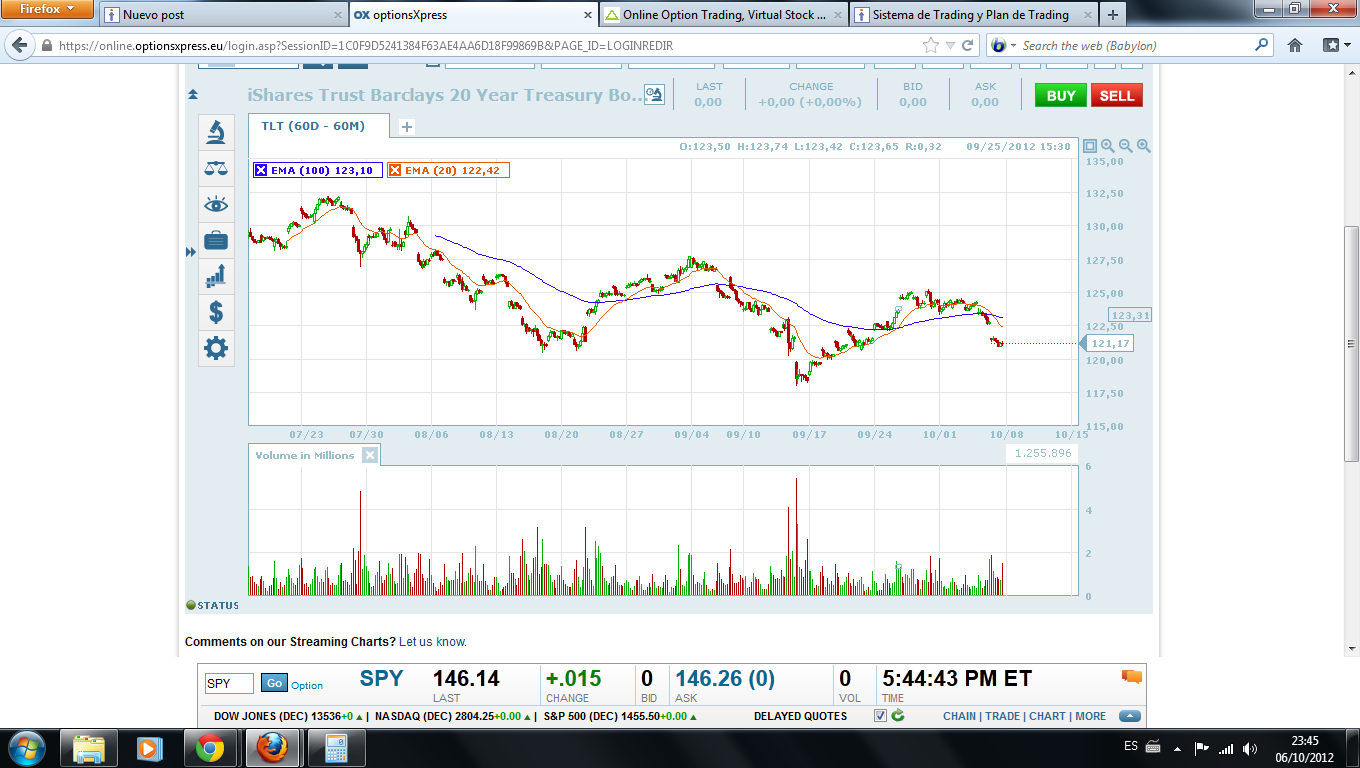Fit the chart with the square frame icon
This screenshot has height=768, width=1360.
pos(1090,146)
